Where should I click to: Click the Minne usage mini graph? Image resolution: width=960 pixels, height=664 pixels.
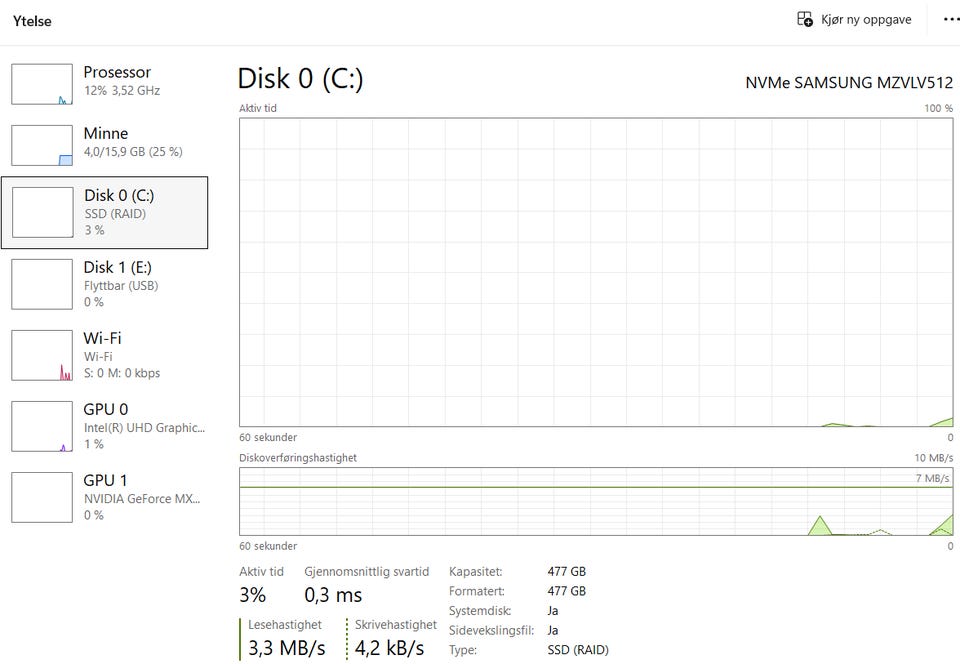point(42,145)
